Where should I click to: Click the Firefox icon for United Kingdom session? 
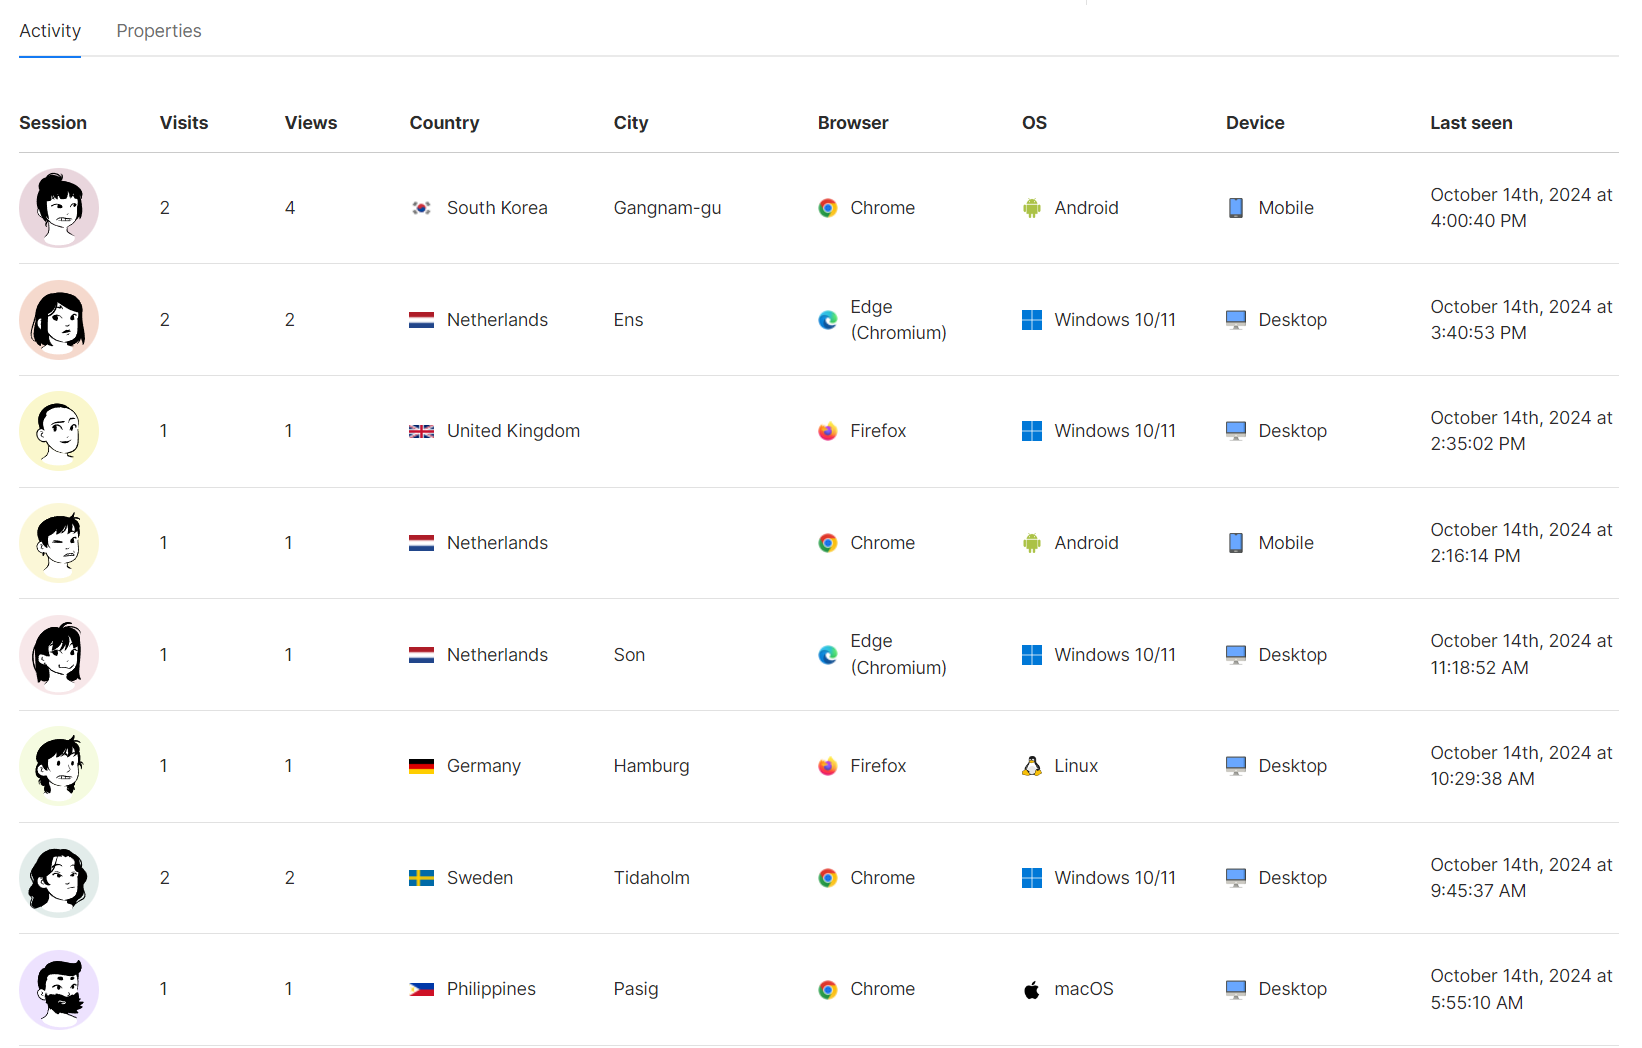(x=827, y=431)
